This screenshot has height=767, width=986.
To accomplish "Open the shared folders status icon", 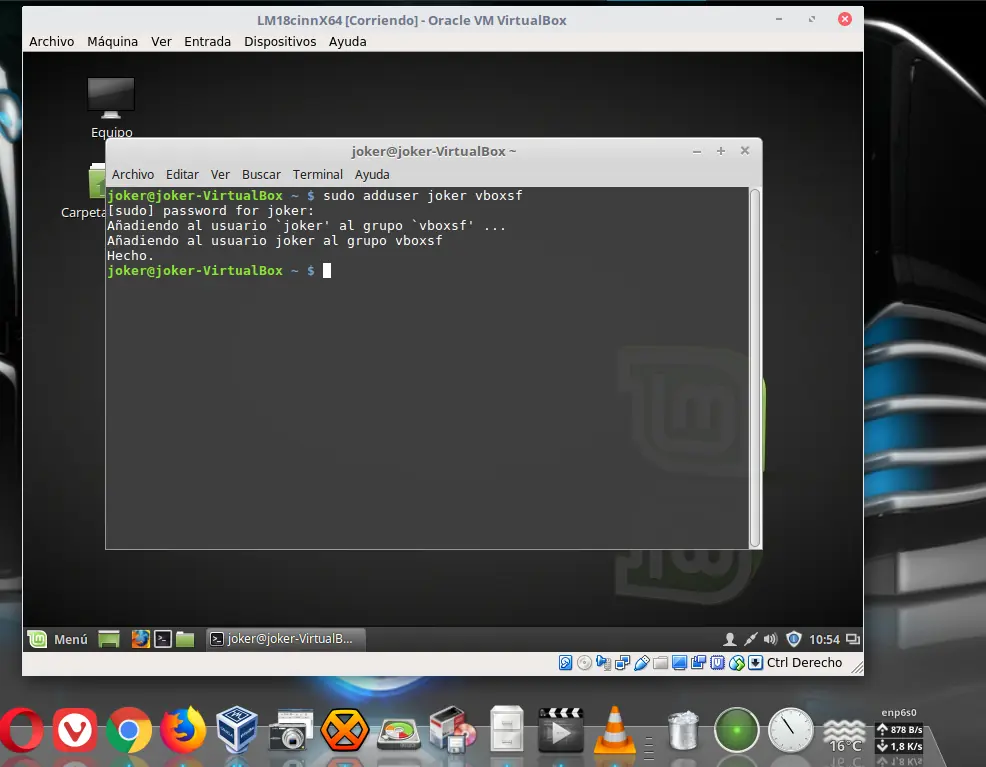I will coord(660,662).
